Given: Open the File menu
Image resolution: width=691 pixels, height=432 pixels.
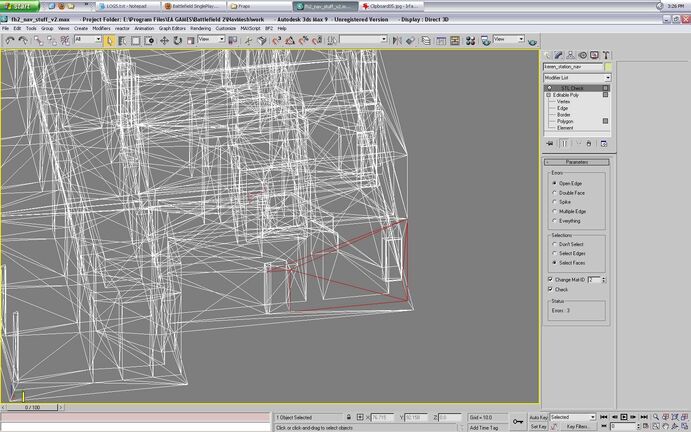Looking at the screenshot, I should click(x=6, y=28).
